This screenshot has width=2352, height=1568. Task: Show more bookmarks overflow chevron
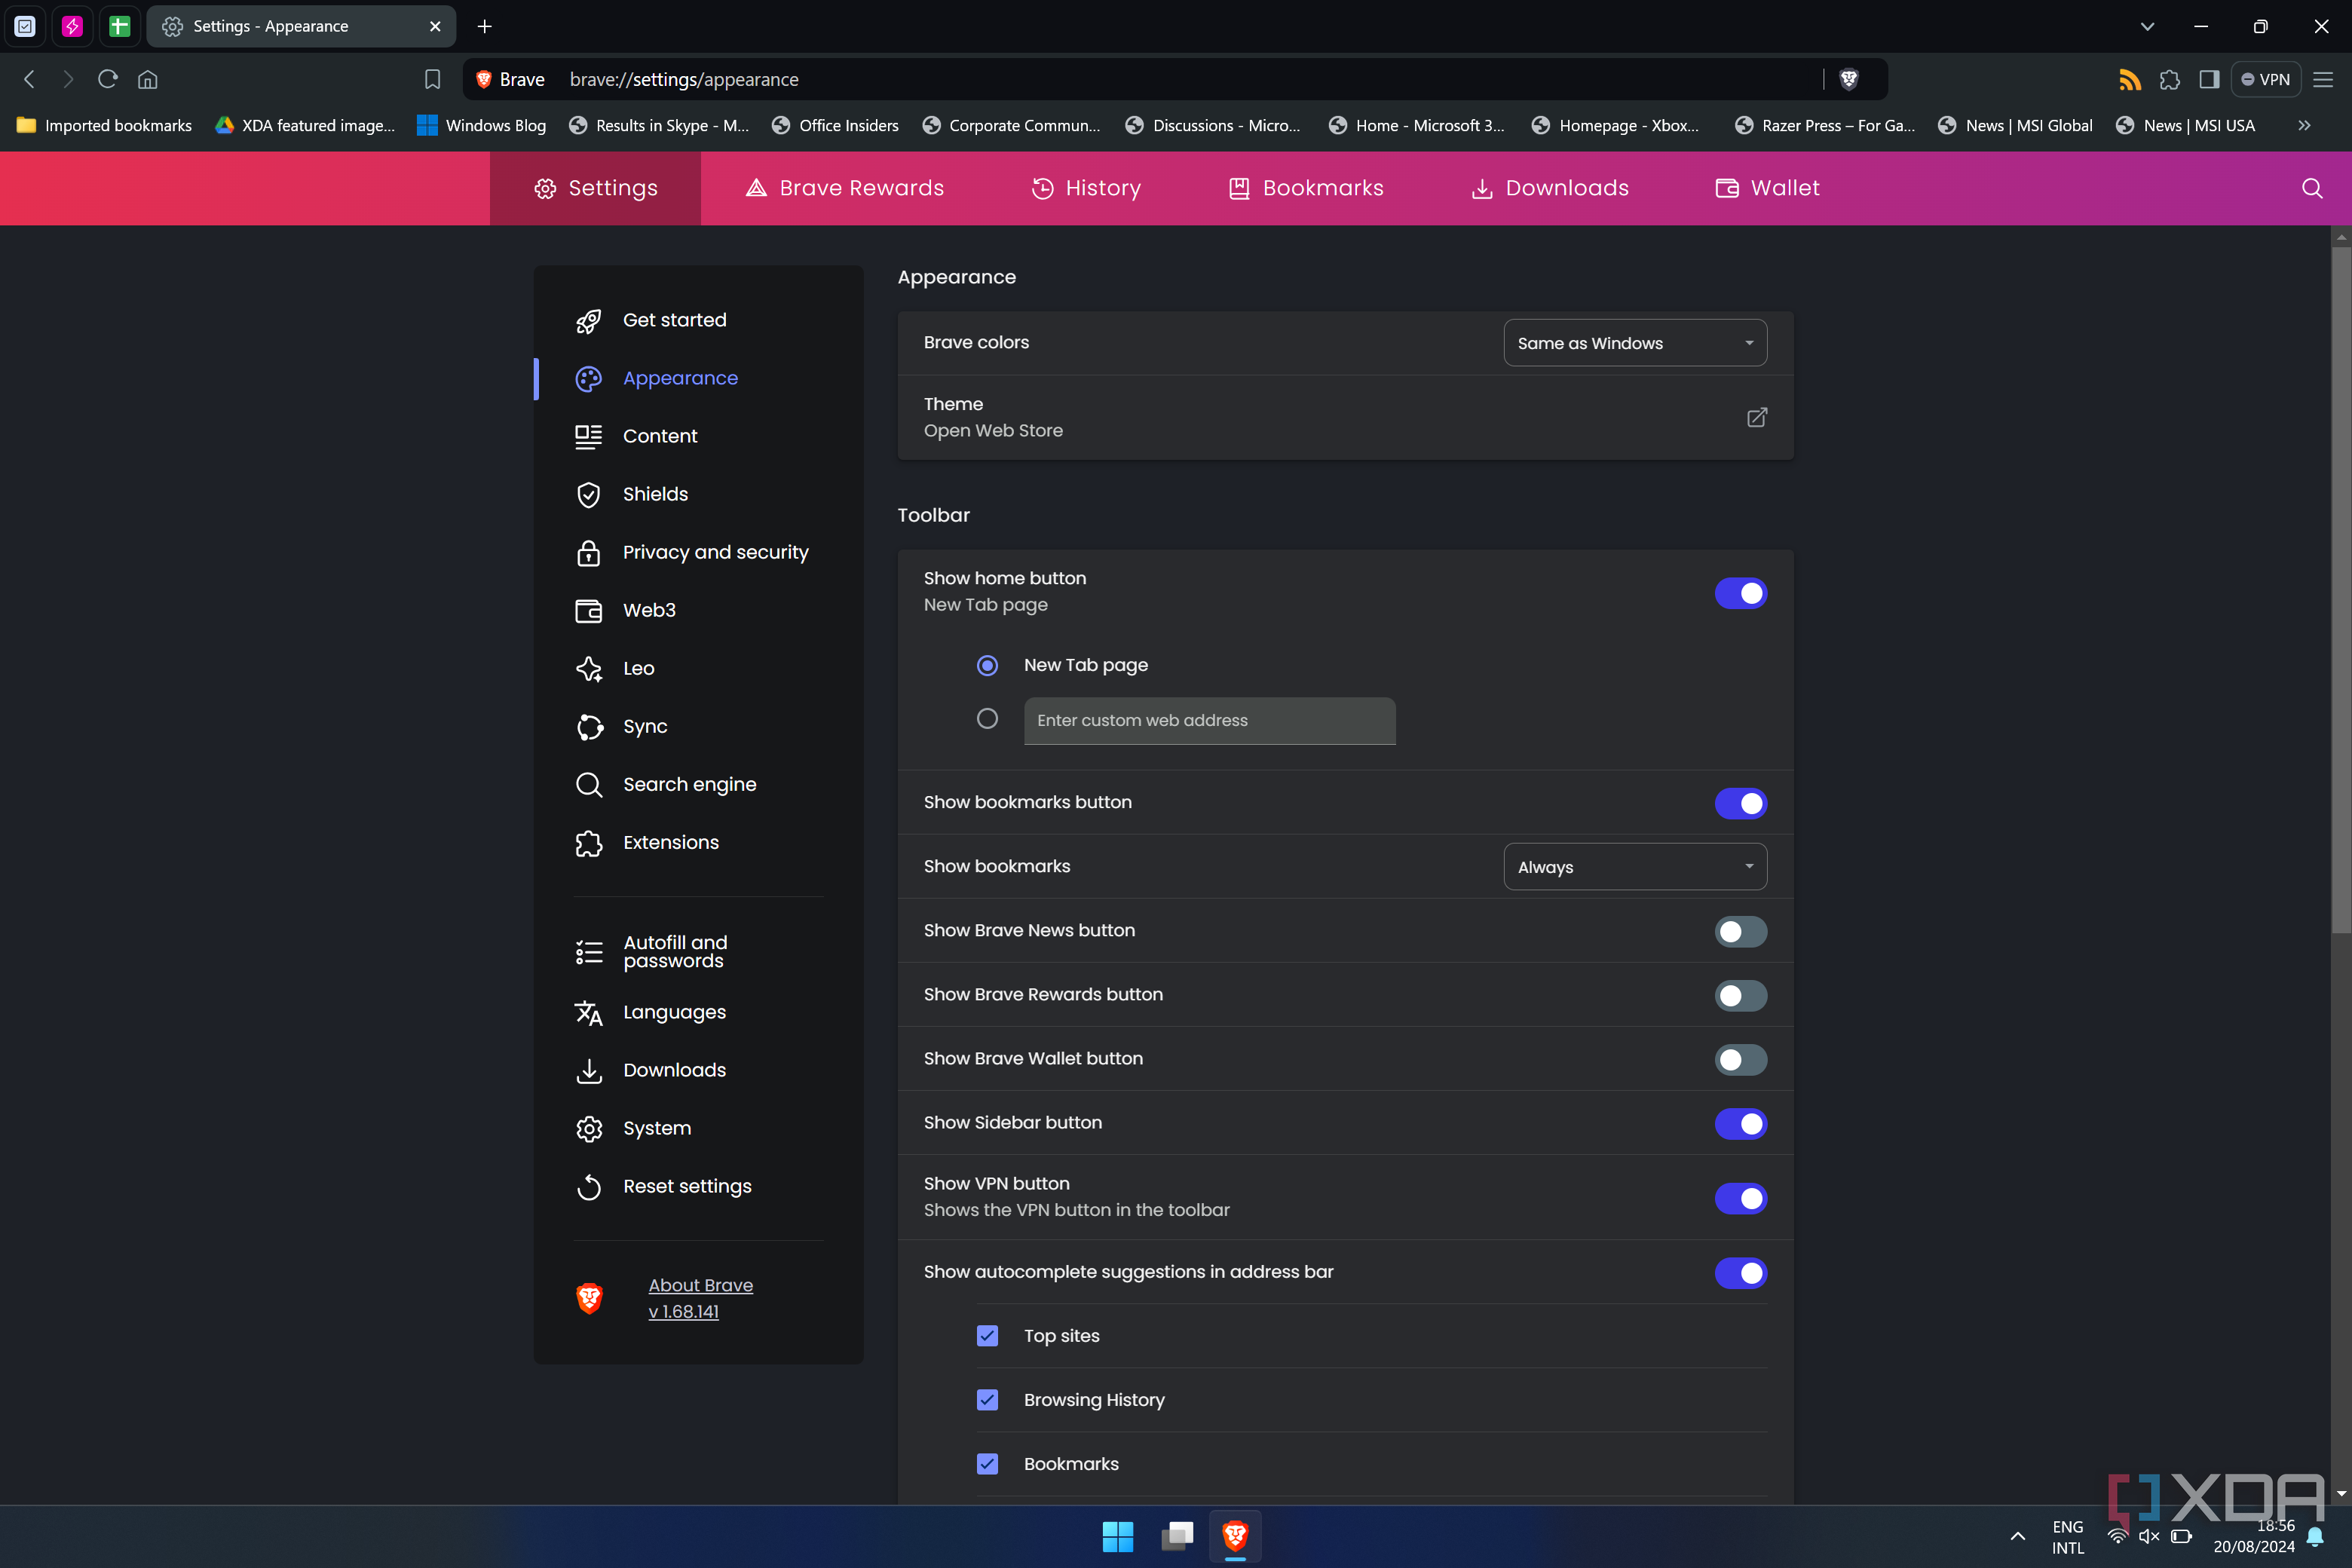2304,125
